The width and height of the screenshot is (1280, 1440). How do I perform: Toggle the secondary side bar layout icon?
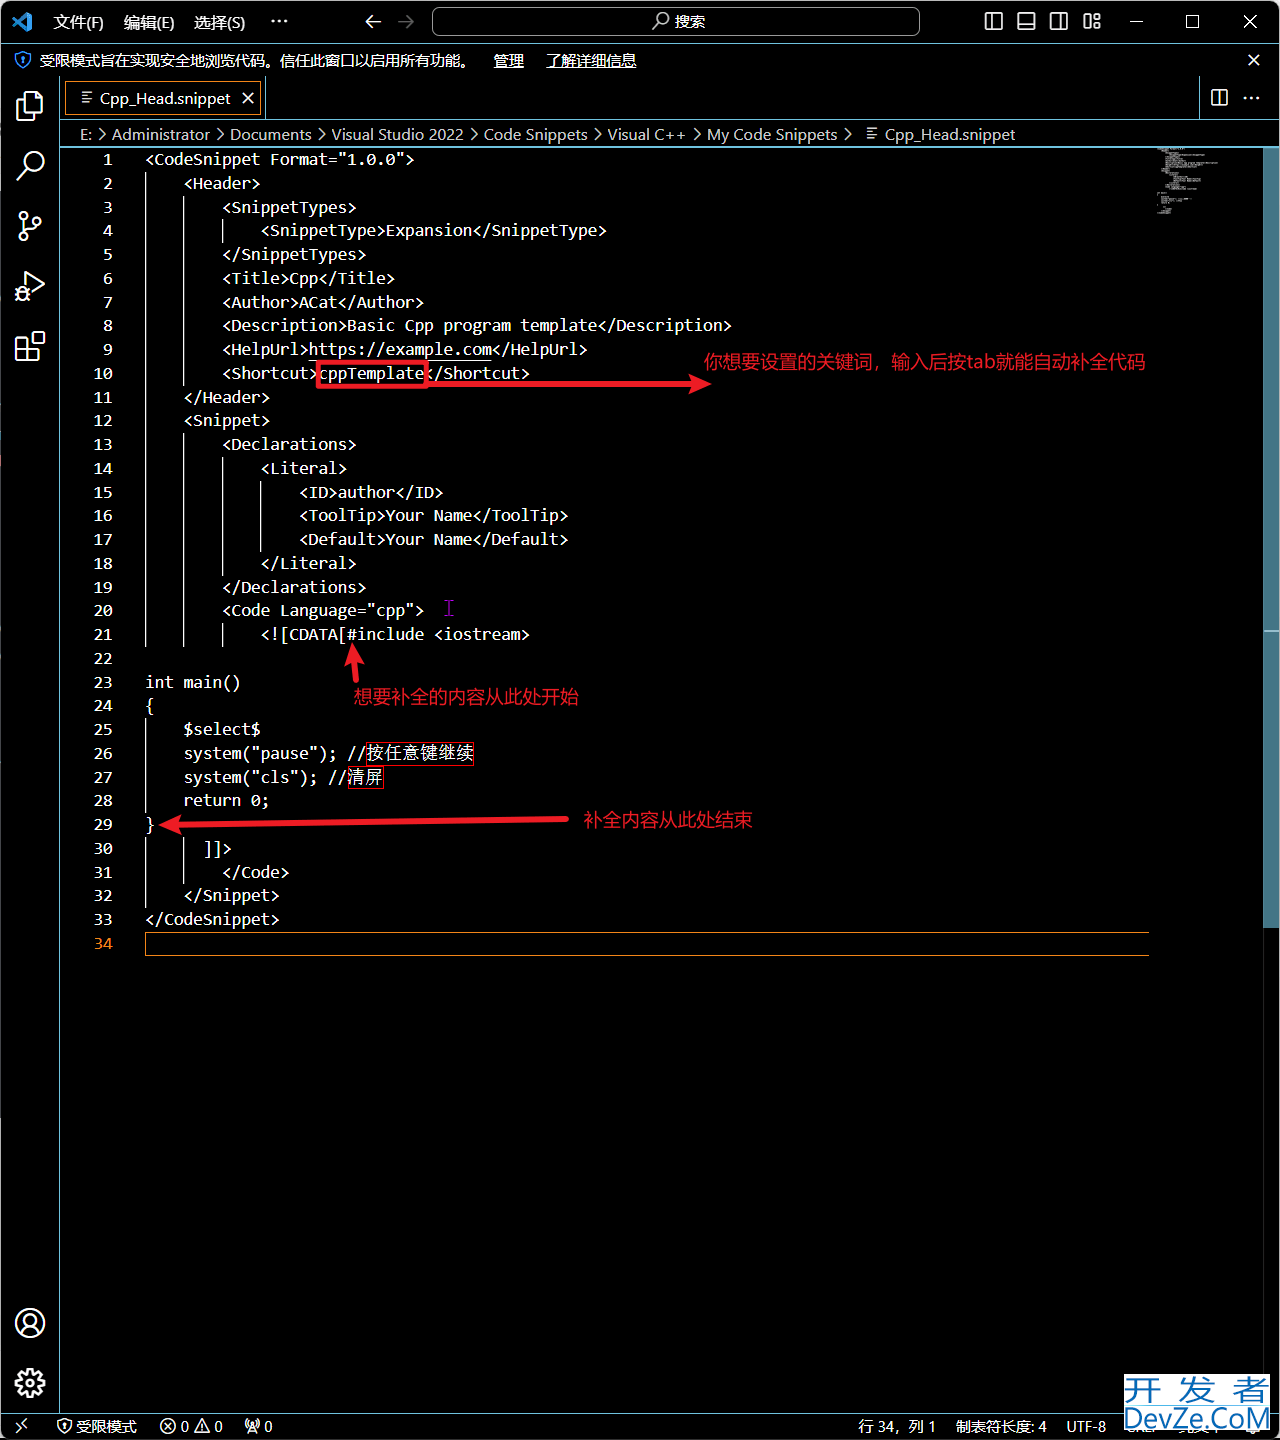[x=1059, y=21]
